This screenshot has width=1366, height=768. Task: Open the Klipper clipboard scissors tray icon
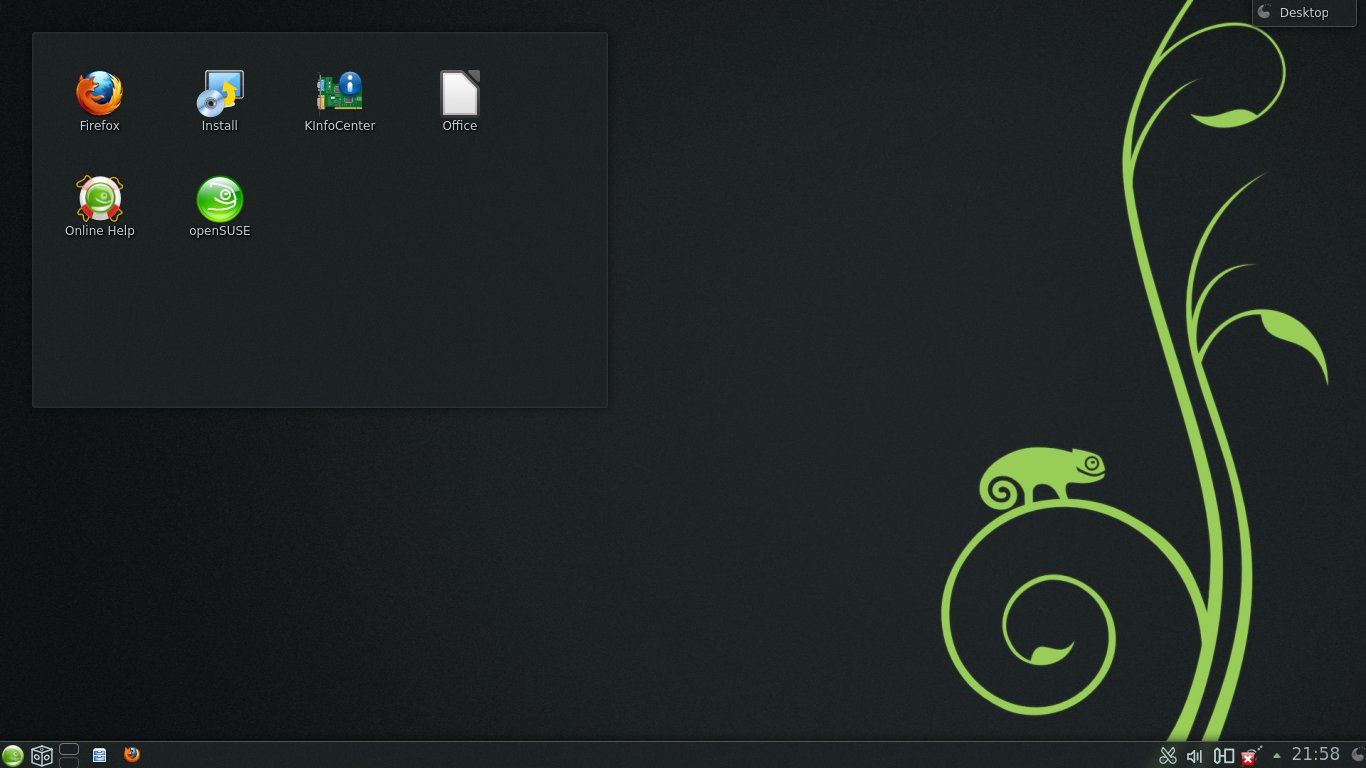pyautogui.click(x=1167, y=756)
